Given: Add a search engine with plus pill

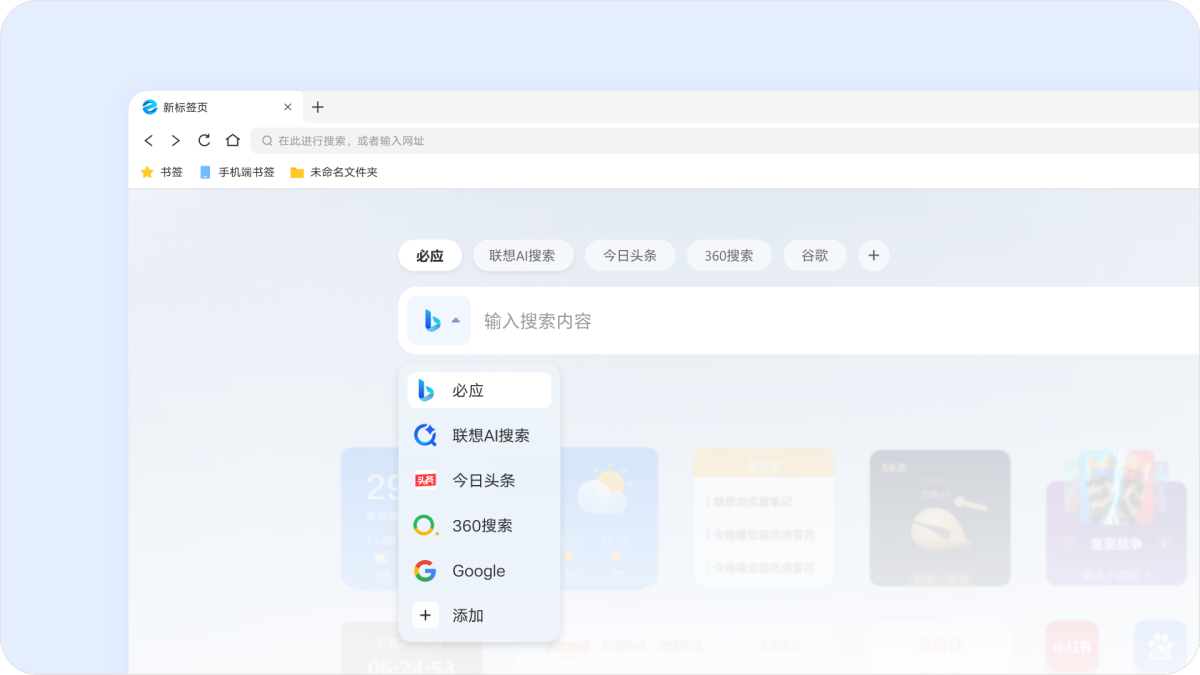Looking at the screenshot, I should coord(873,255).
